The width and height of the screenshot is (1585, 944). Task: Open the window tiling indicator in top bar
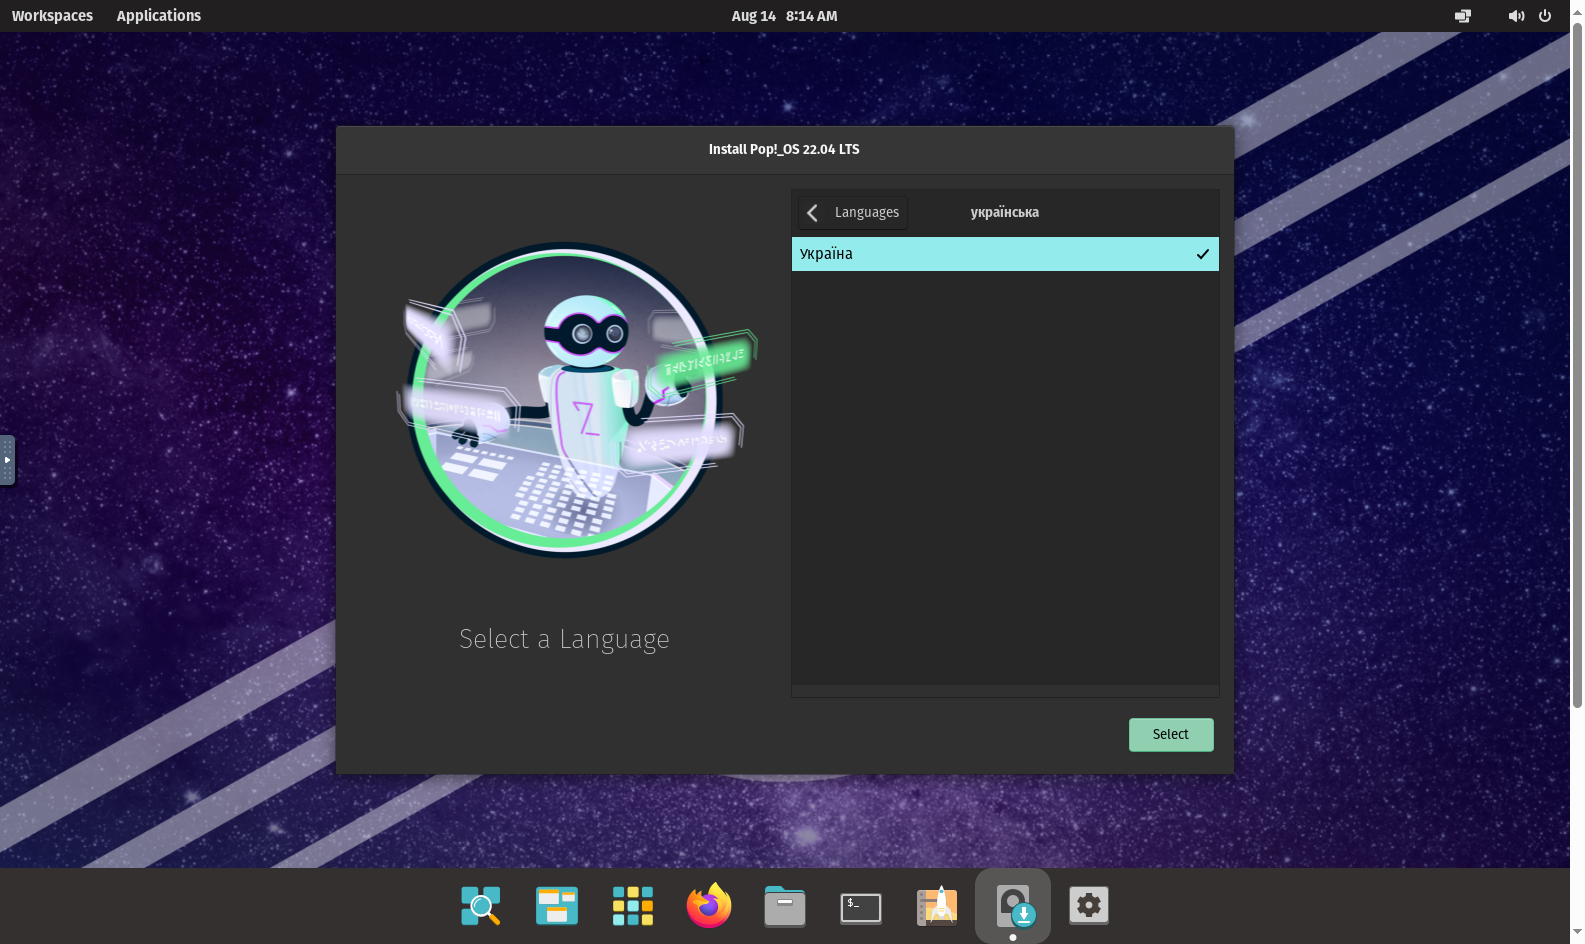[x=1462, y=16]
